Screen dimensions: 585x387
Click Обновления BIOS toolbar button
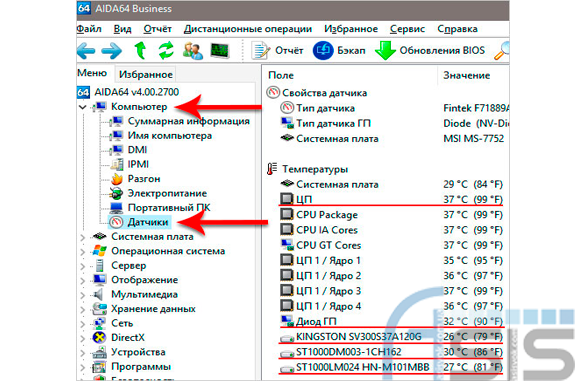[x=430, y=50]
